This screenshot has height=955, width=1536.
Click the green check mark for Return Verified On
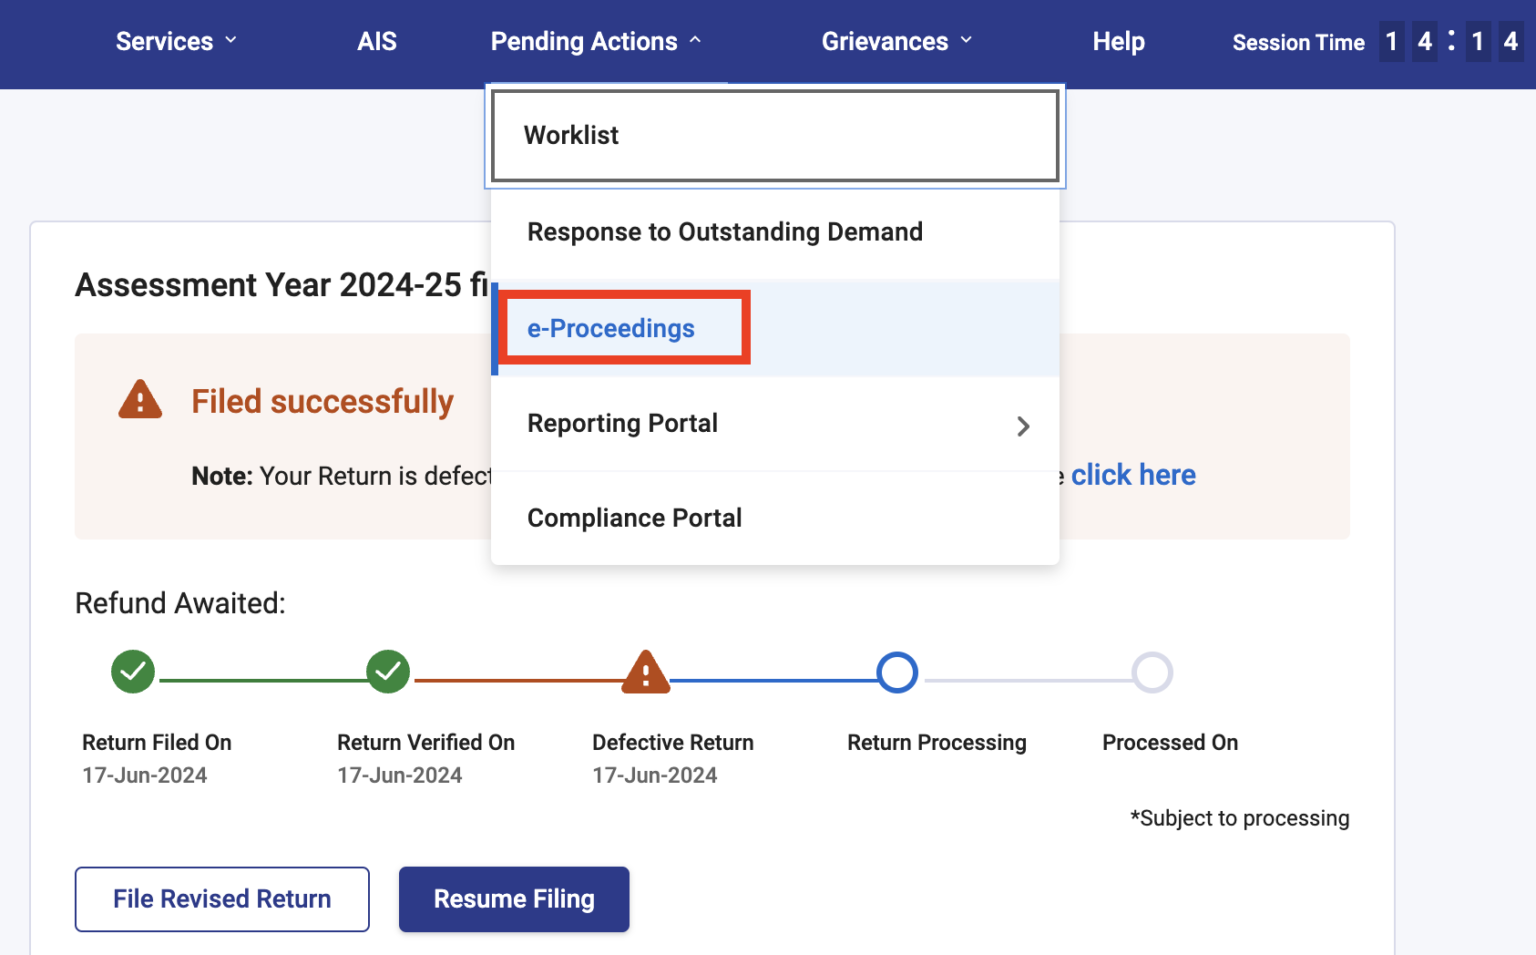[389, 672]
